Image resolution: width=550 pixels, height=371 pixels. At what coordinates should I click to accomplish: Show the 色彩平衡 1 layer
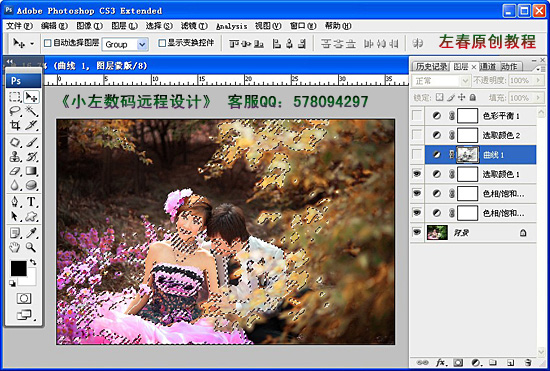pos(417,116)
